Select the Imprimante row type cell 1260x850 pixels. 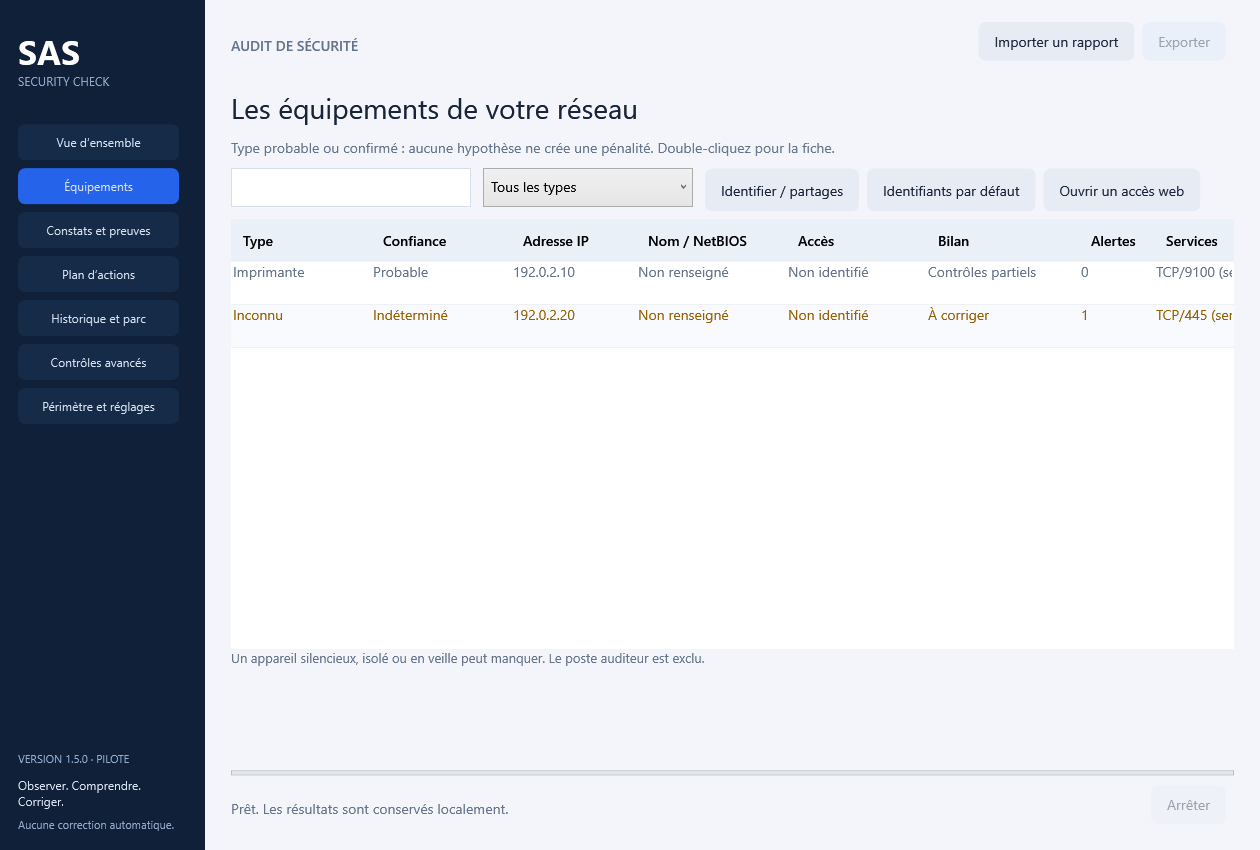269,272
